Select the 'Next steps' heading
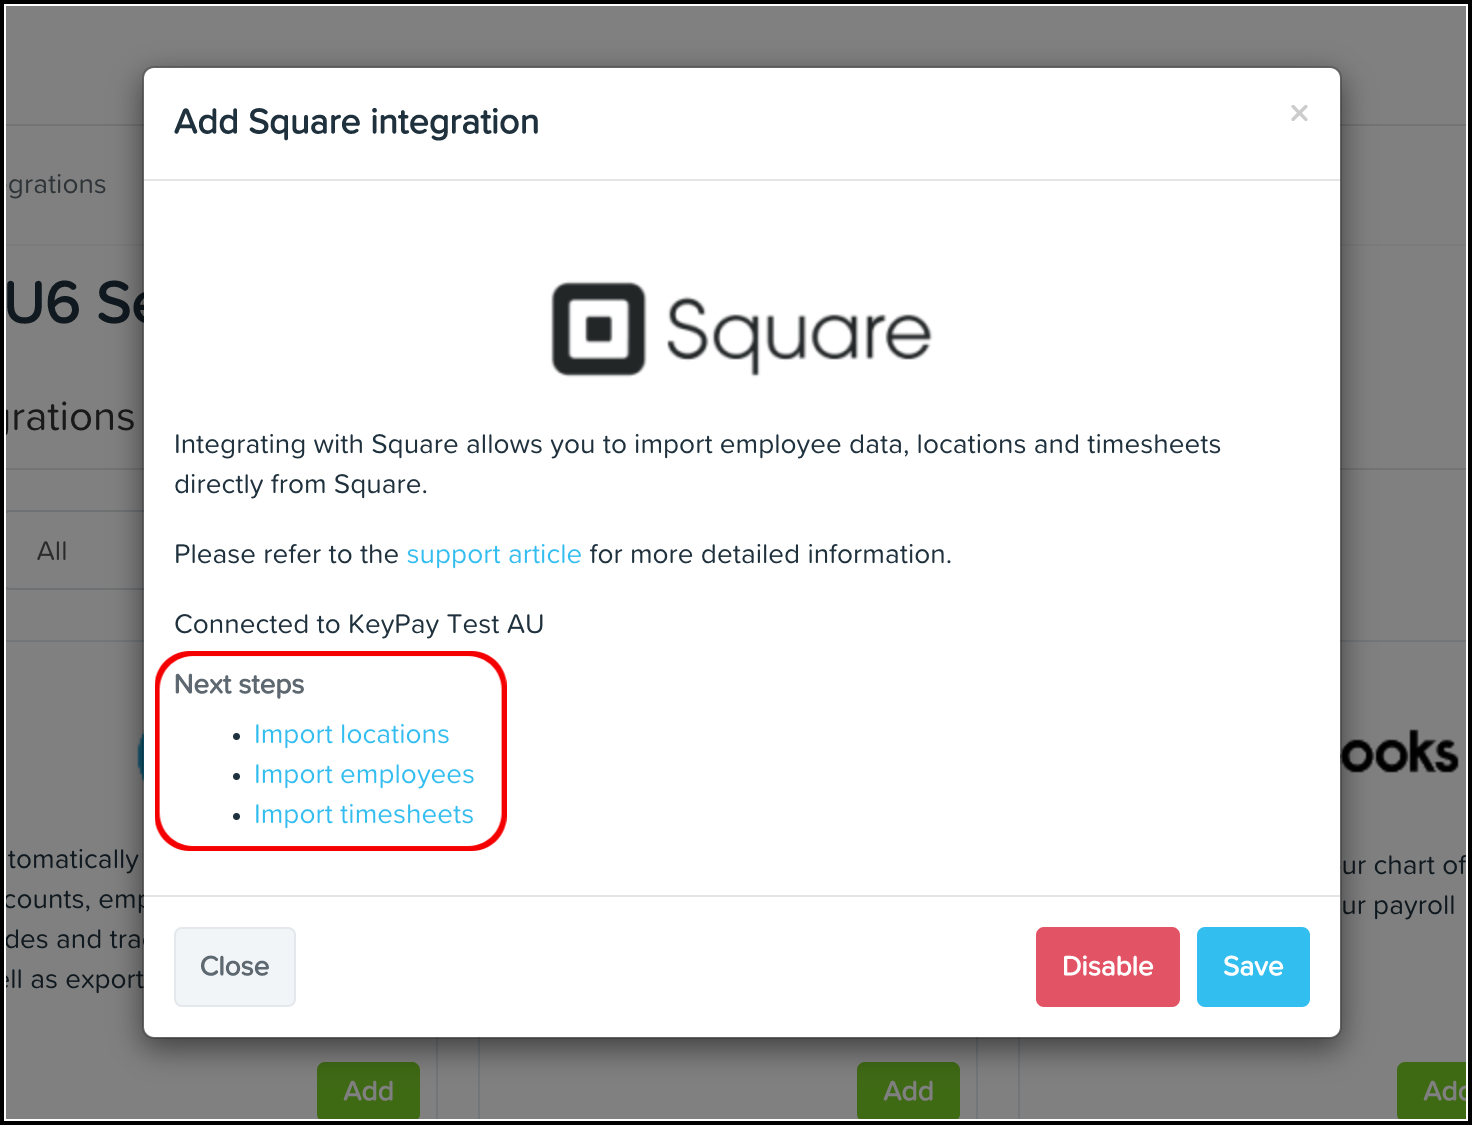Screen dimensions: 1472x1125 (239, 685)
